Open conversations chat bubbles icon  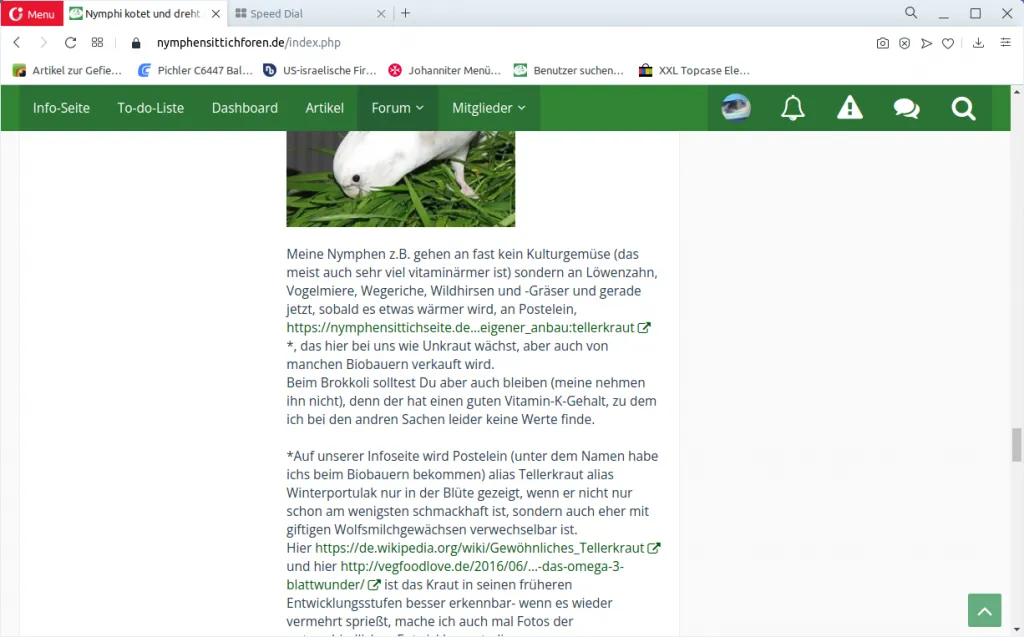pyautogui.click(x=906, y=108)
